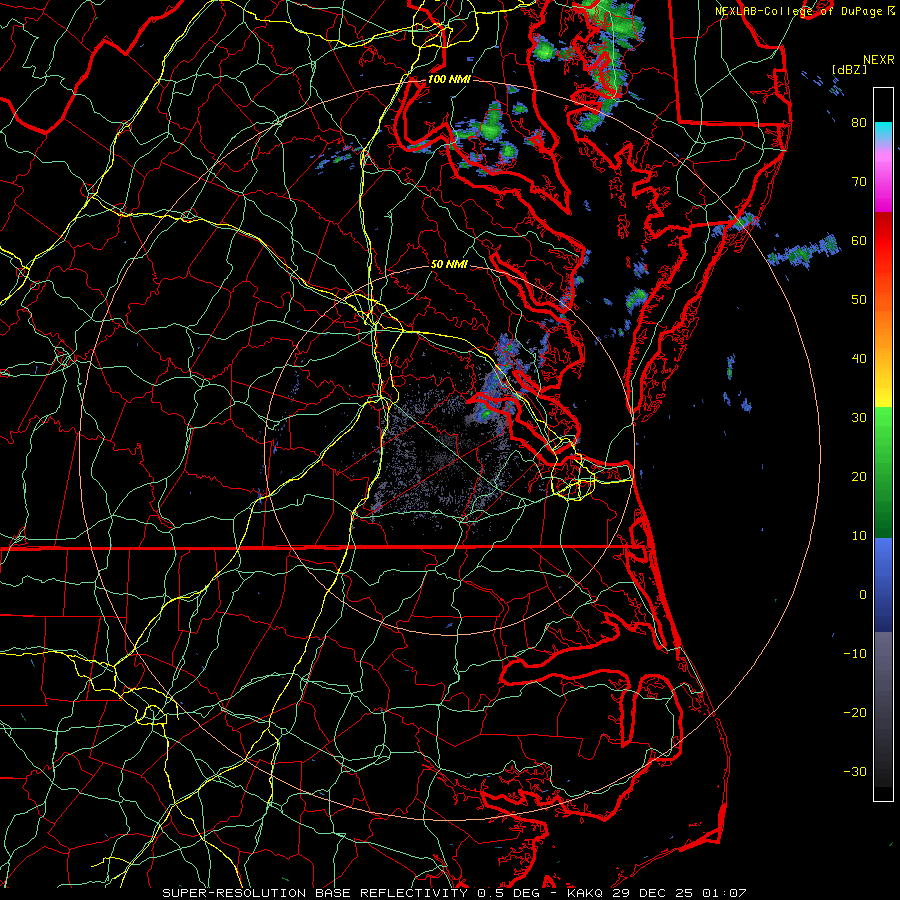Click the -10 dBZ scale value
Screen dimensions: 900x900
click(855, 654)
